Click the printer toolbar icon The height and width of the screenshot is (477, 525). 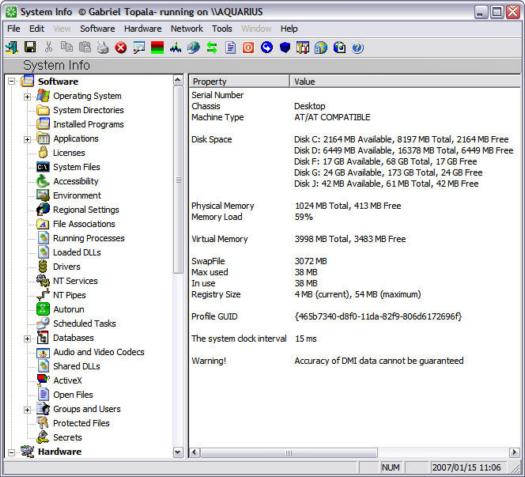(x=103, y=48)
